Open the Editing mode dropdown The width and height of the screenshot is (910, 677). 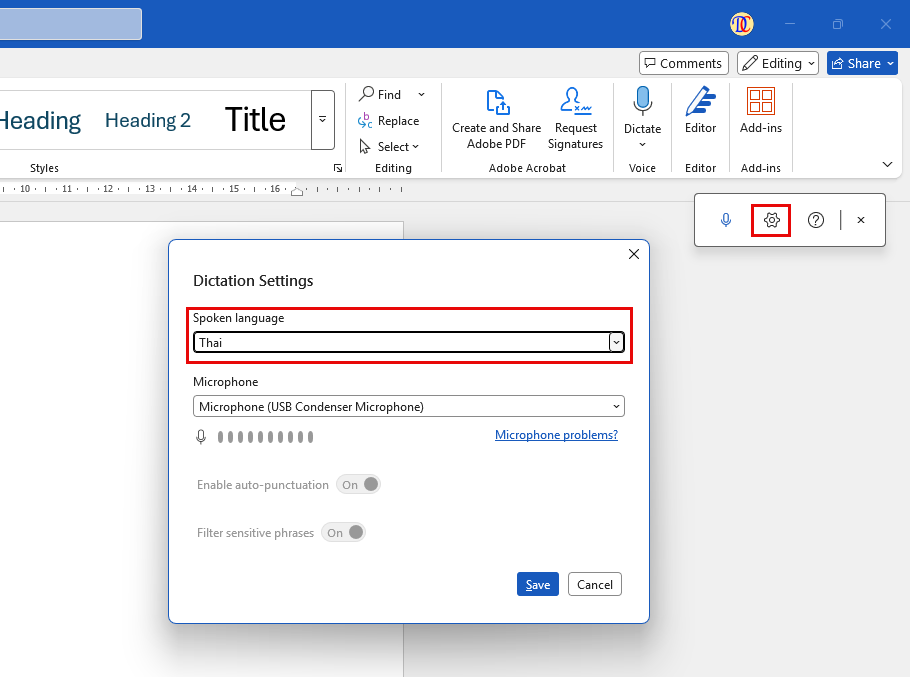[778, 63]
